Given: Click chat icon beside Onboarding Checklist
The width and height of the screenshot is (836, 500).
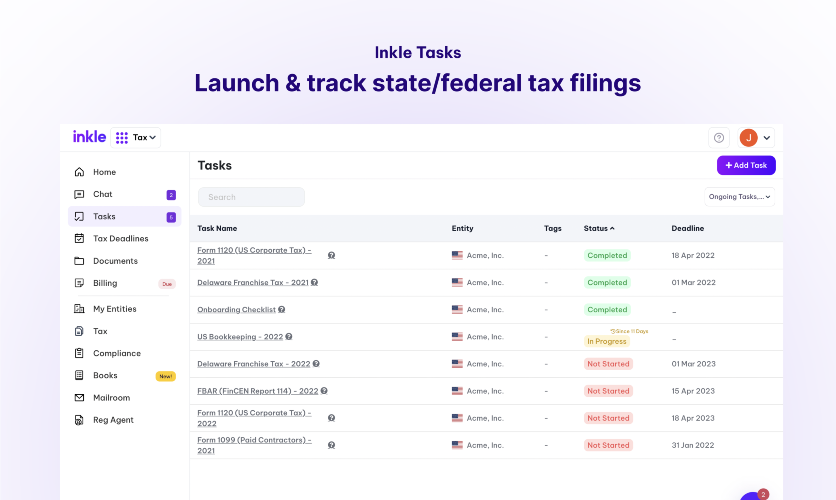Looking at the screenshot, I should (282, 310).
